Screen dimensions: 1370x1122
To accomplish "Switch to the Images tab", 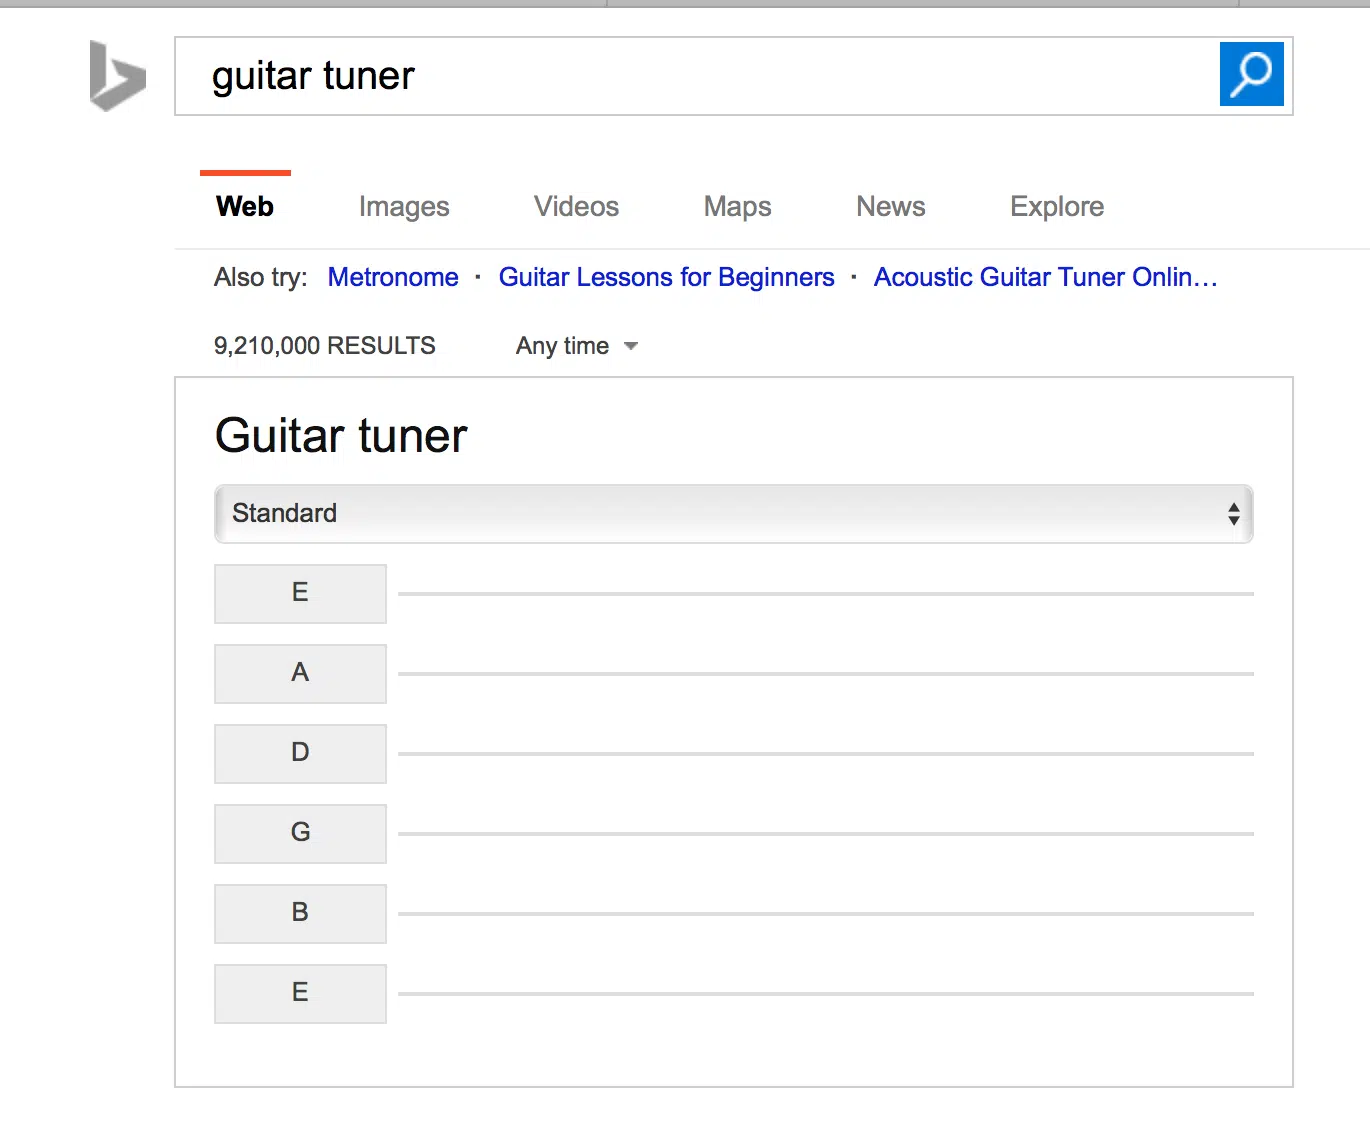I will [404, 206].
